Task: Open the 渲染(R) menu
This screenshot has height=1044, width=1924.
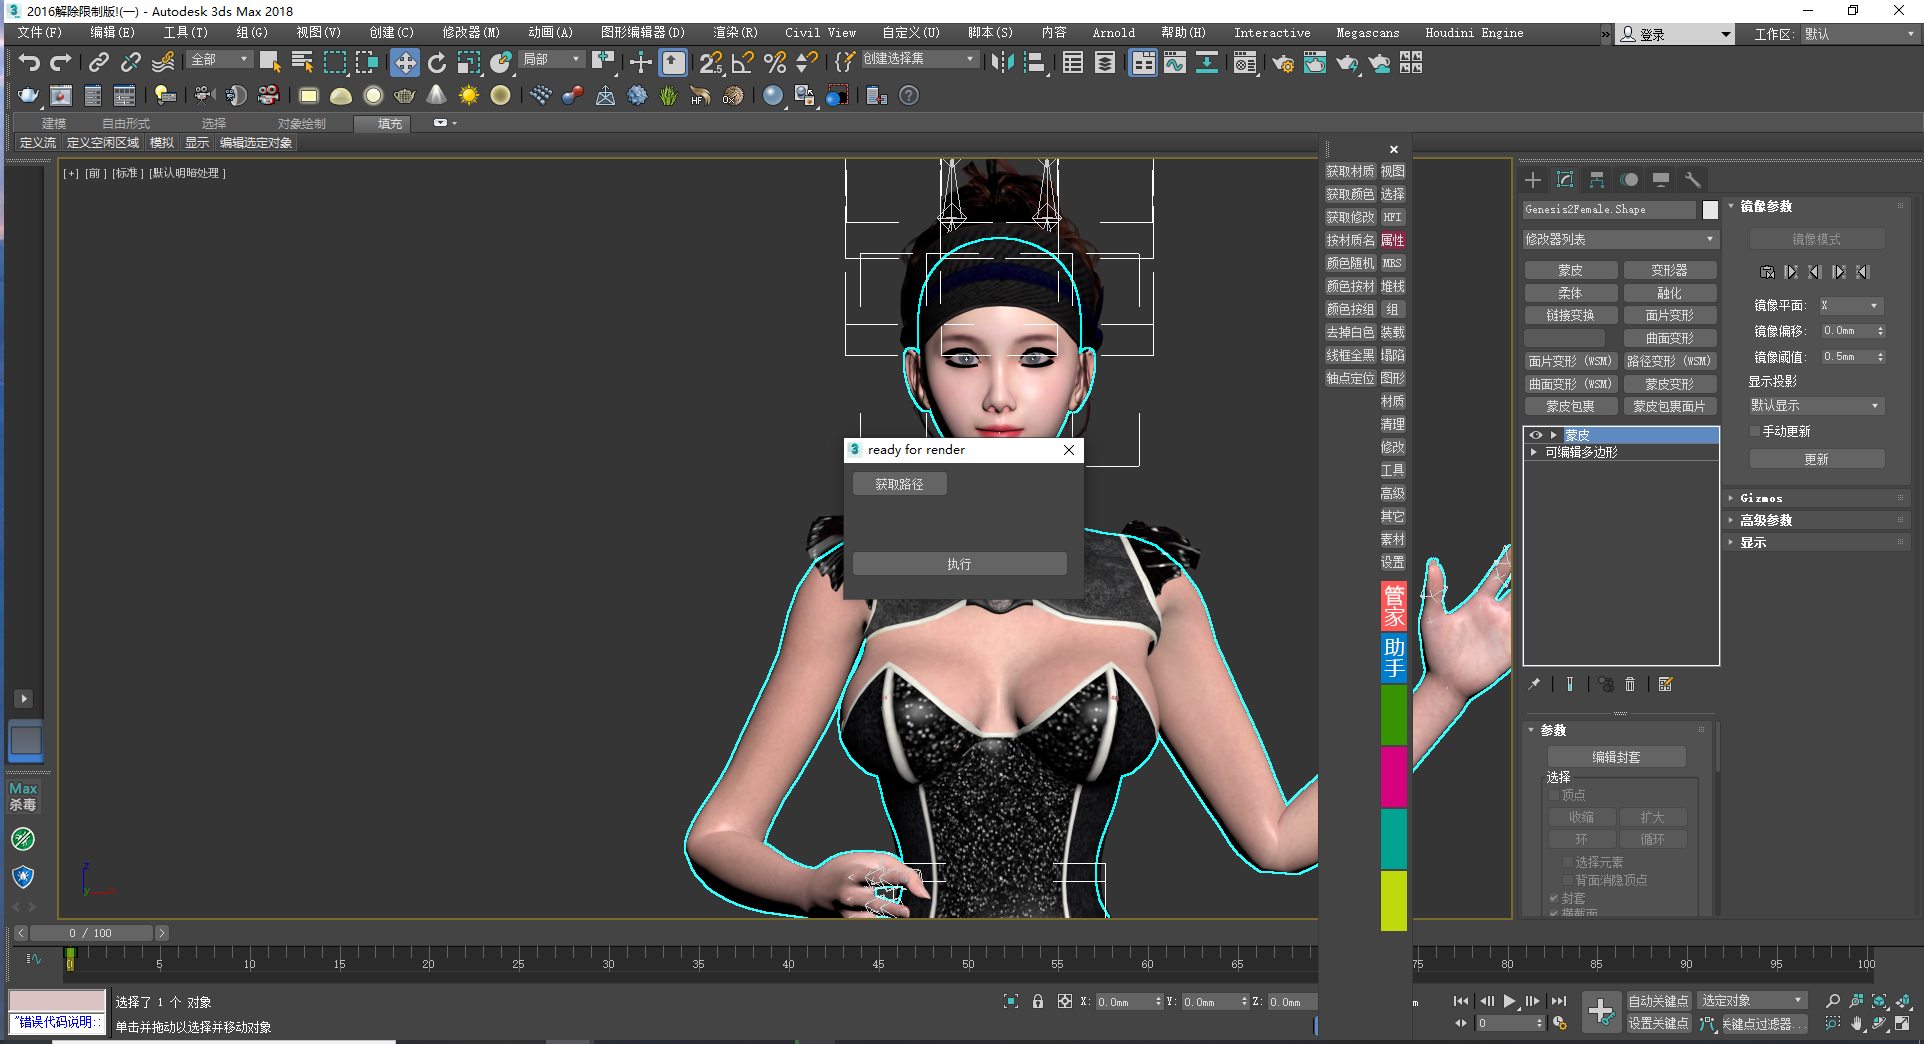Action: click(x=735, y=33)
